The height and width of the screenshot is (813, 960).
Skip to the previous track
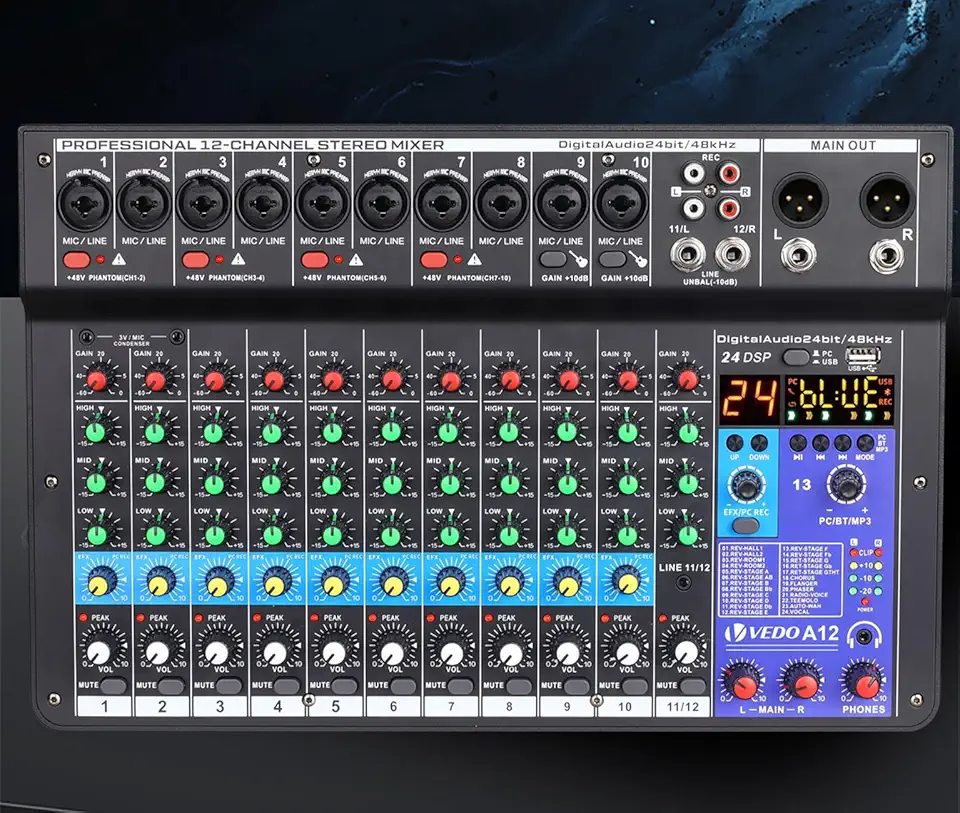point(819,441)
